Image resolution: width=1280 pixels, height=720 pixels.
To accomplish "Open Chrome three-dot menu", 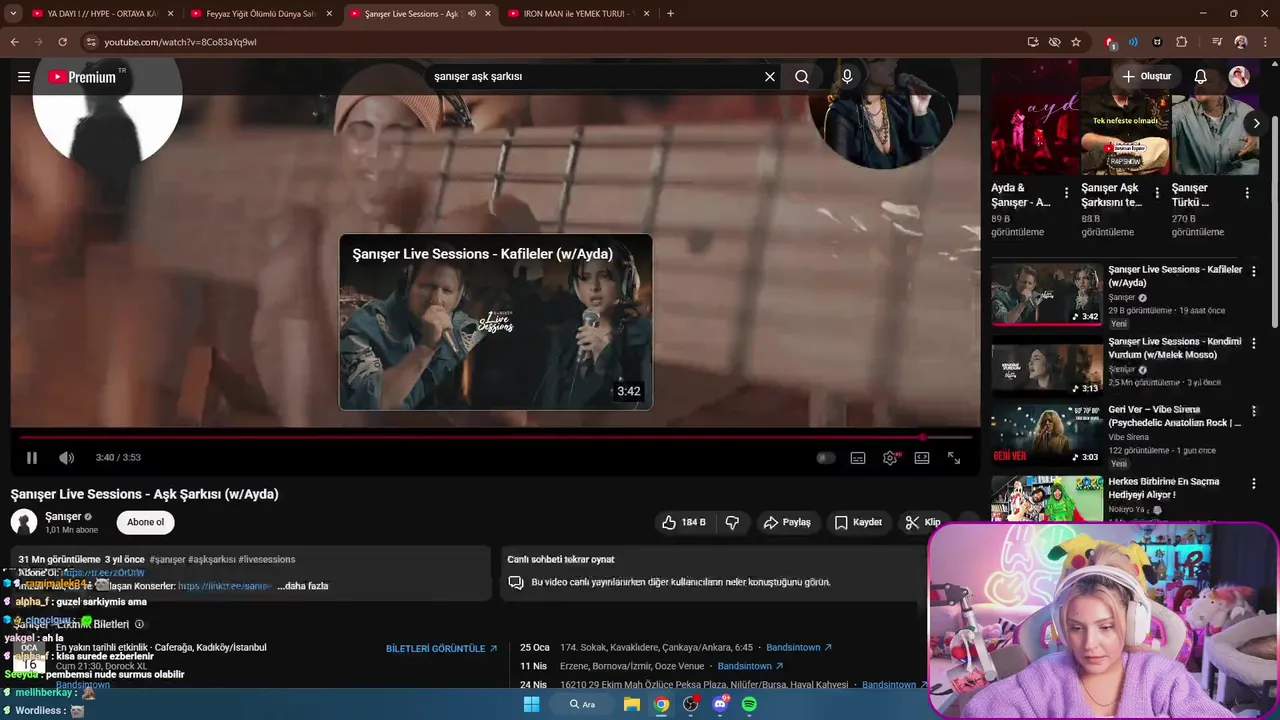I will (1264, 42).
